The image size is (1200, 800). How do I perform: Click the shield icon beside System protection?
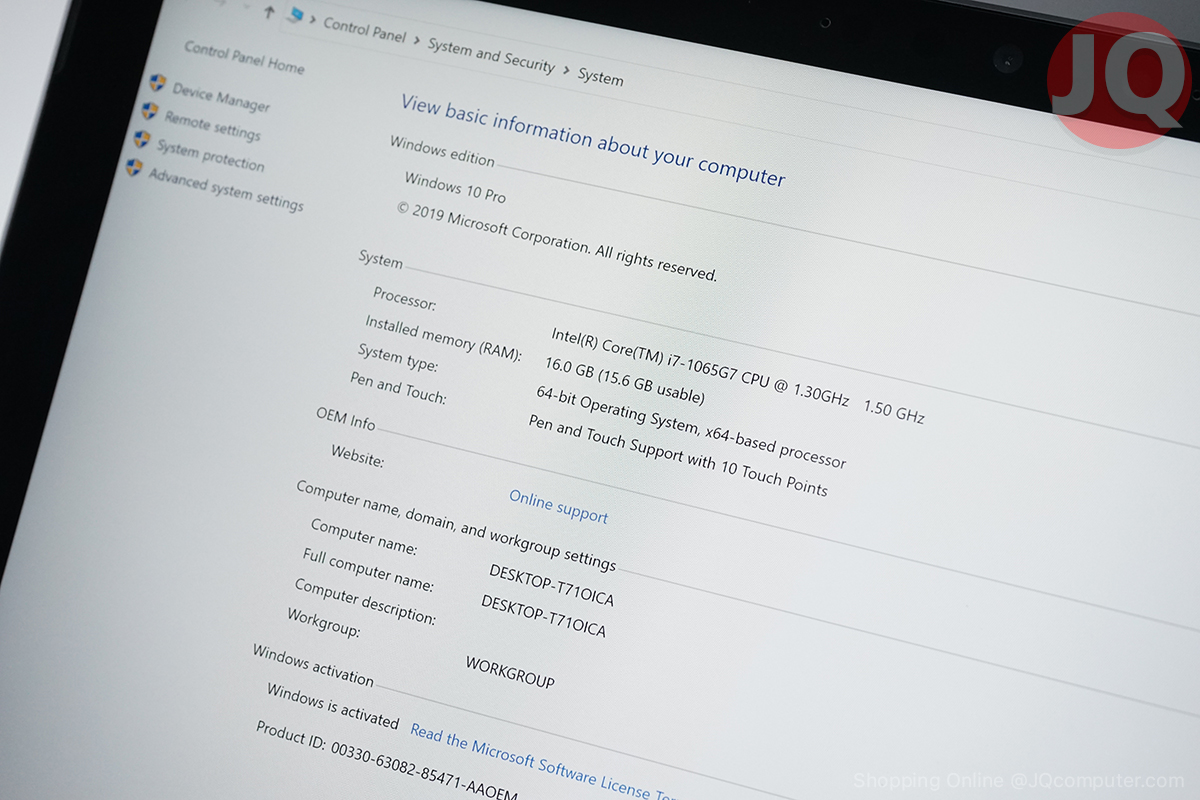(142, 139)
